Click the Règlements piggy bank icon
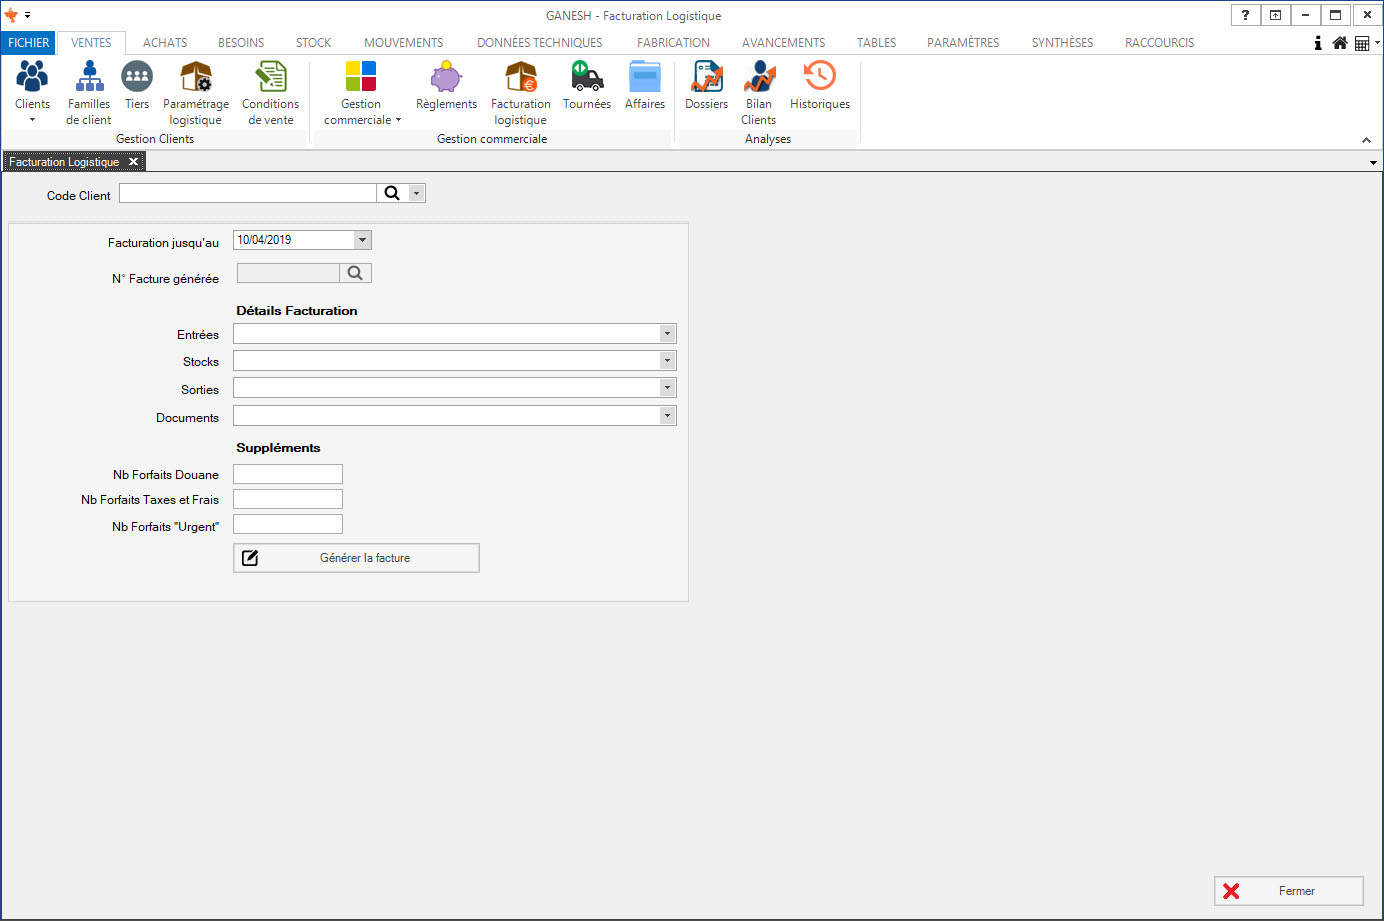Viewport: 1384px width, 921px height. pyautogui.click(x=446, y=78)
